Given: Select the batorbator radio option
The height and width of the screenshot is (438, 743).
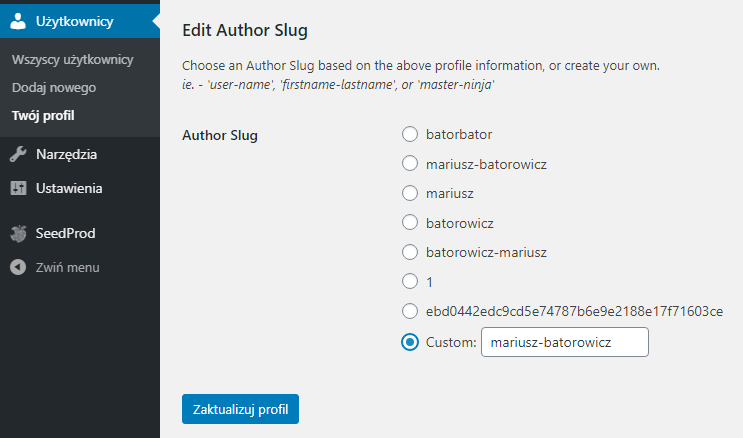Looking at the screenshot, I should tap(409, 134).
